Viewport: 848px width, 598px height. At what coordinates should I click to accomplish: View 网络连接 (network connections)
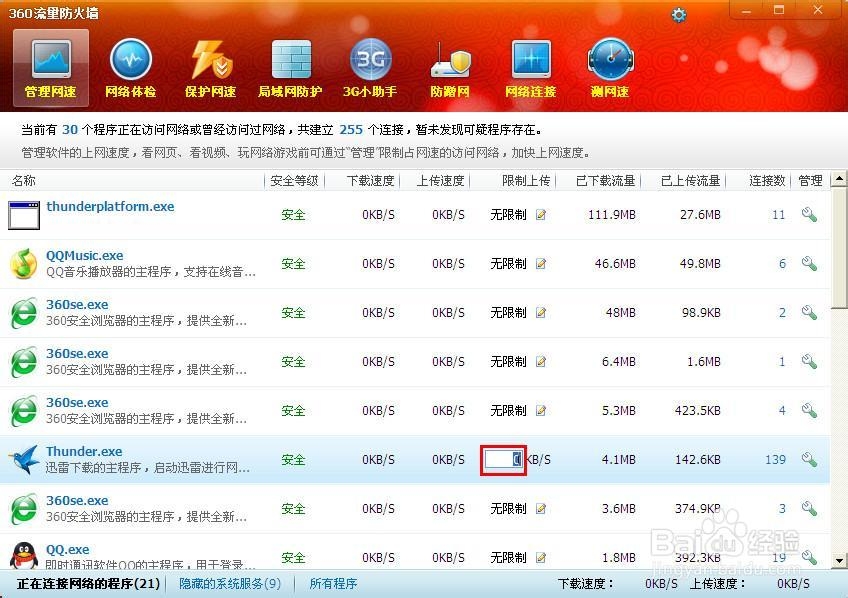531,67
